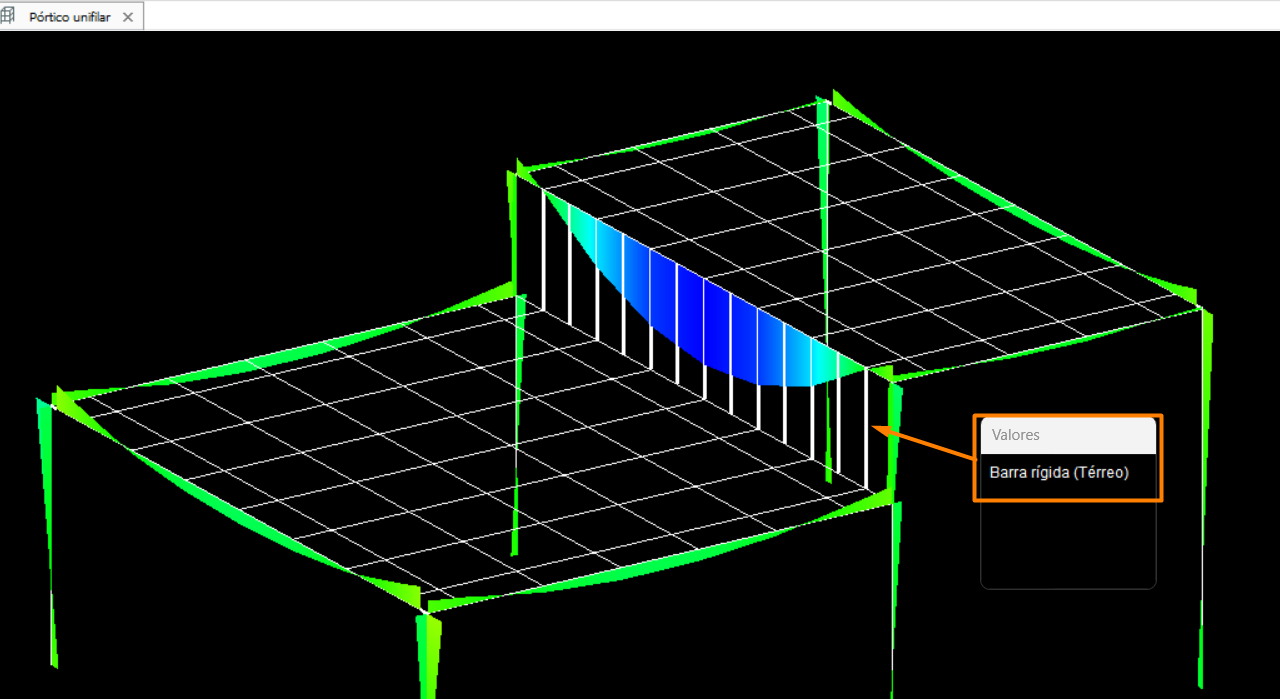Select the far-right green column of the frame
1280x699 pixels.
(x=1204, y=500)
